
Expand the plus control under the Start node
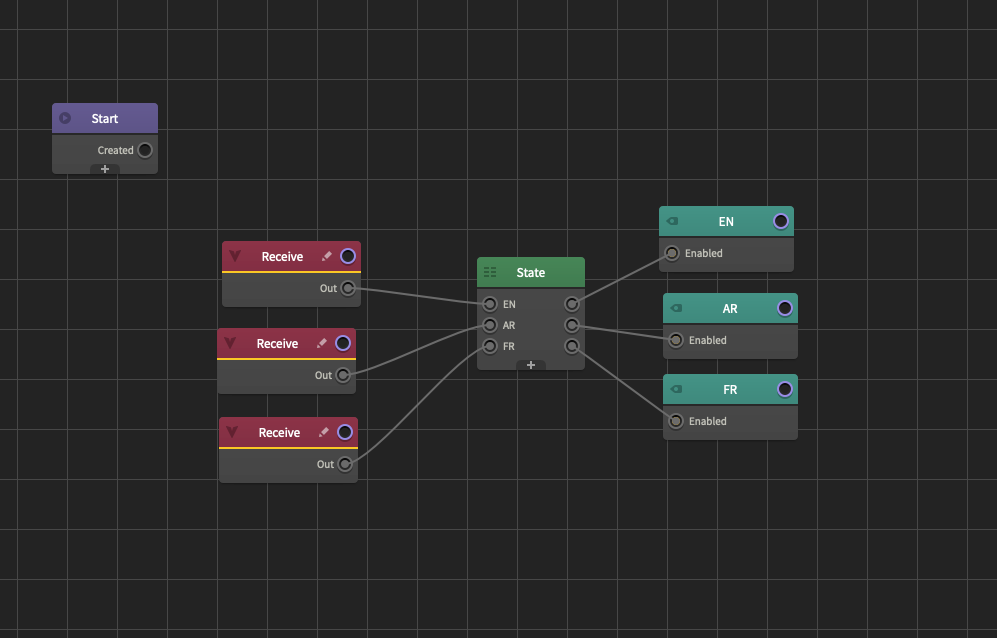(104, 169)
